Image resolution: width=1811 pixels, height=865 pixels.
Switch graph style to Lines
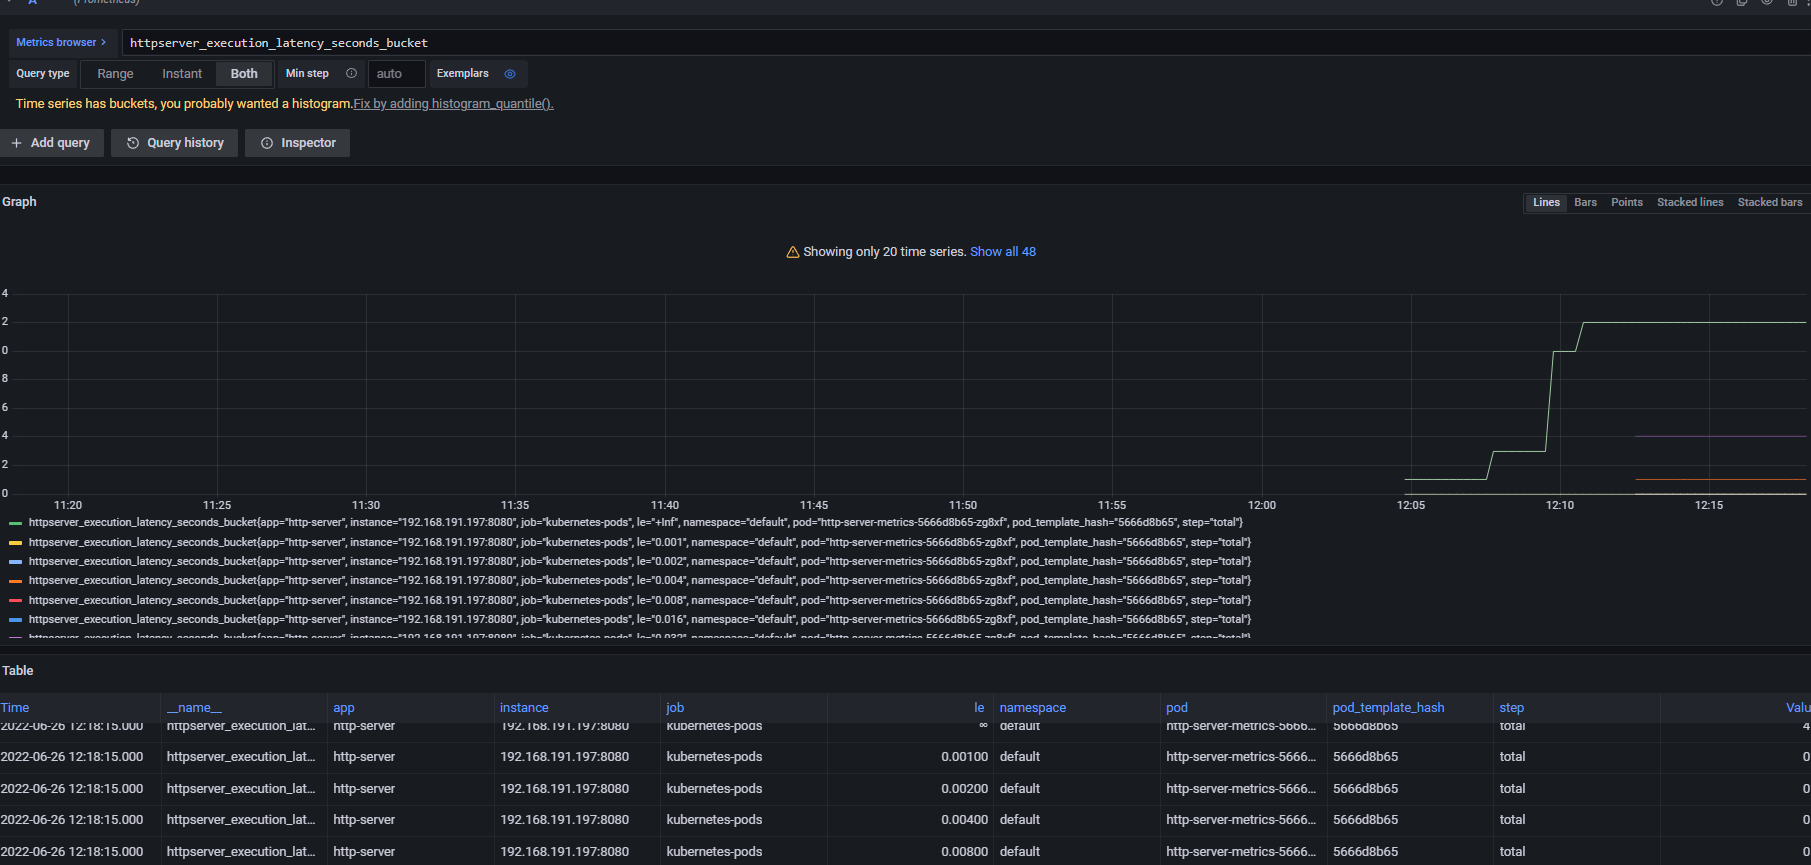tap(1546, 202)
